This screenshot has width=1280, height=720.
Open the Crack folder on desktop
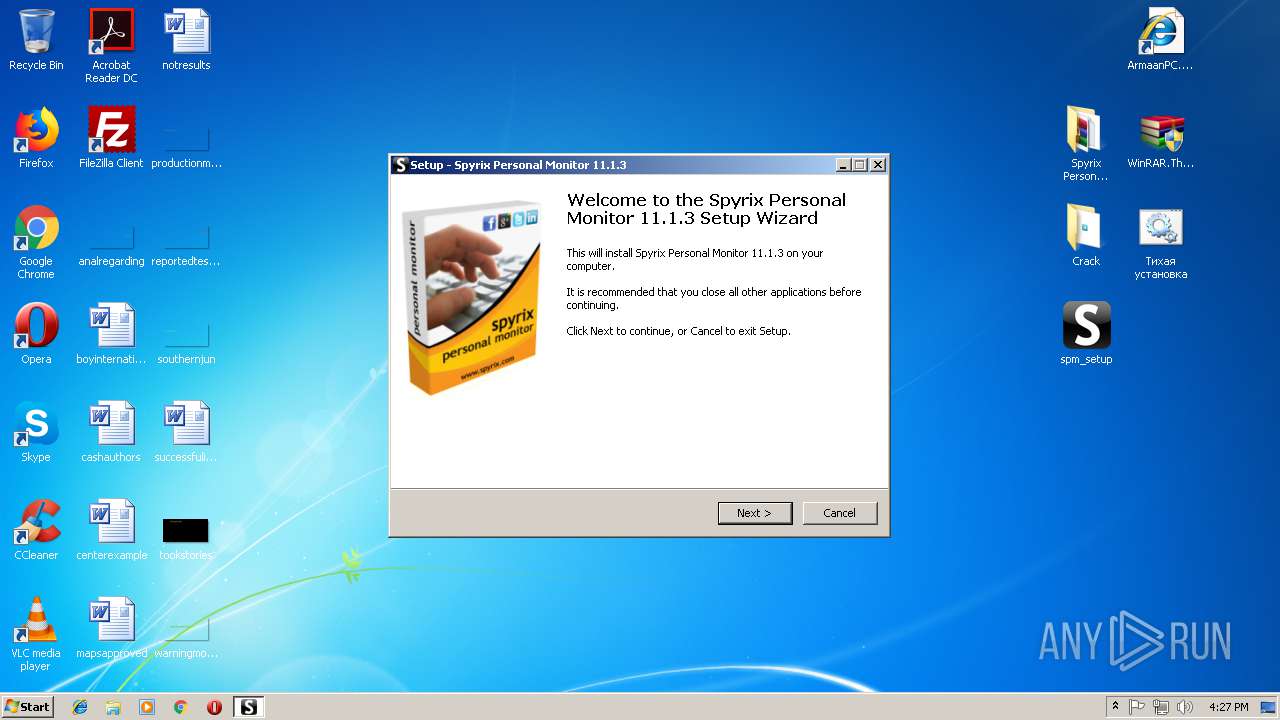point(1086,236)
